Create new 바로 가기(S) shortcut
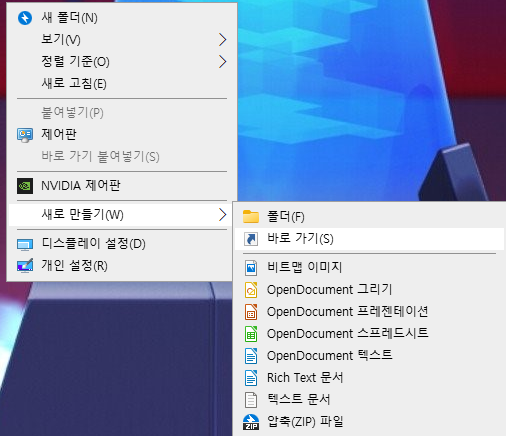The image size is (506, 436). (369, 239)
